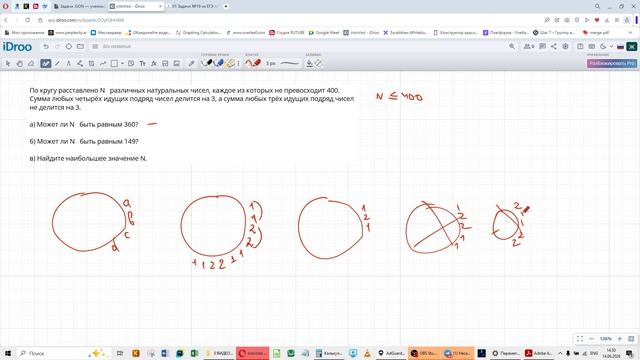Screen dimensions: 640x360
Task: Click the board shape icon next to redo
Action: tap(69, 47)
